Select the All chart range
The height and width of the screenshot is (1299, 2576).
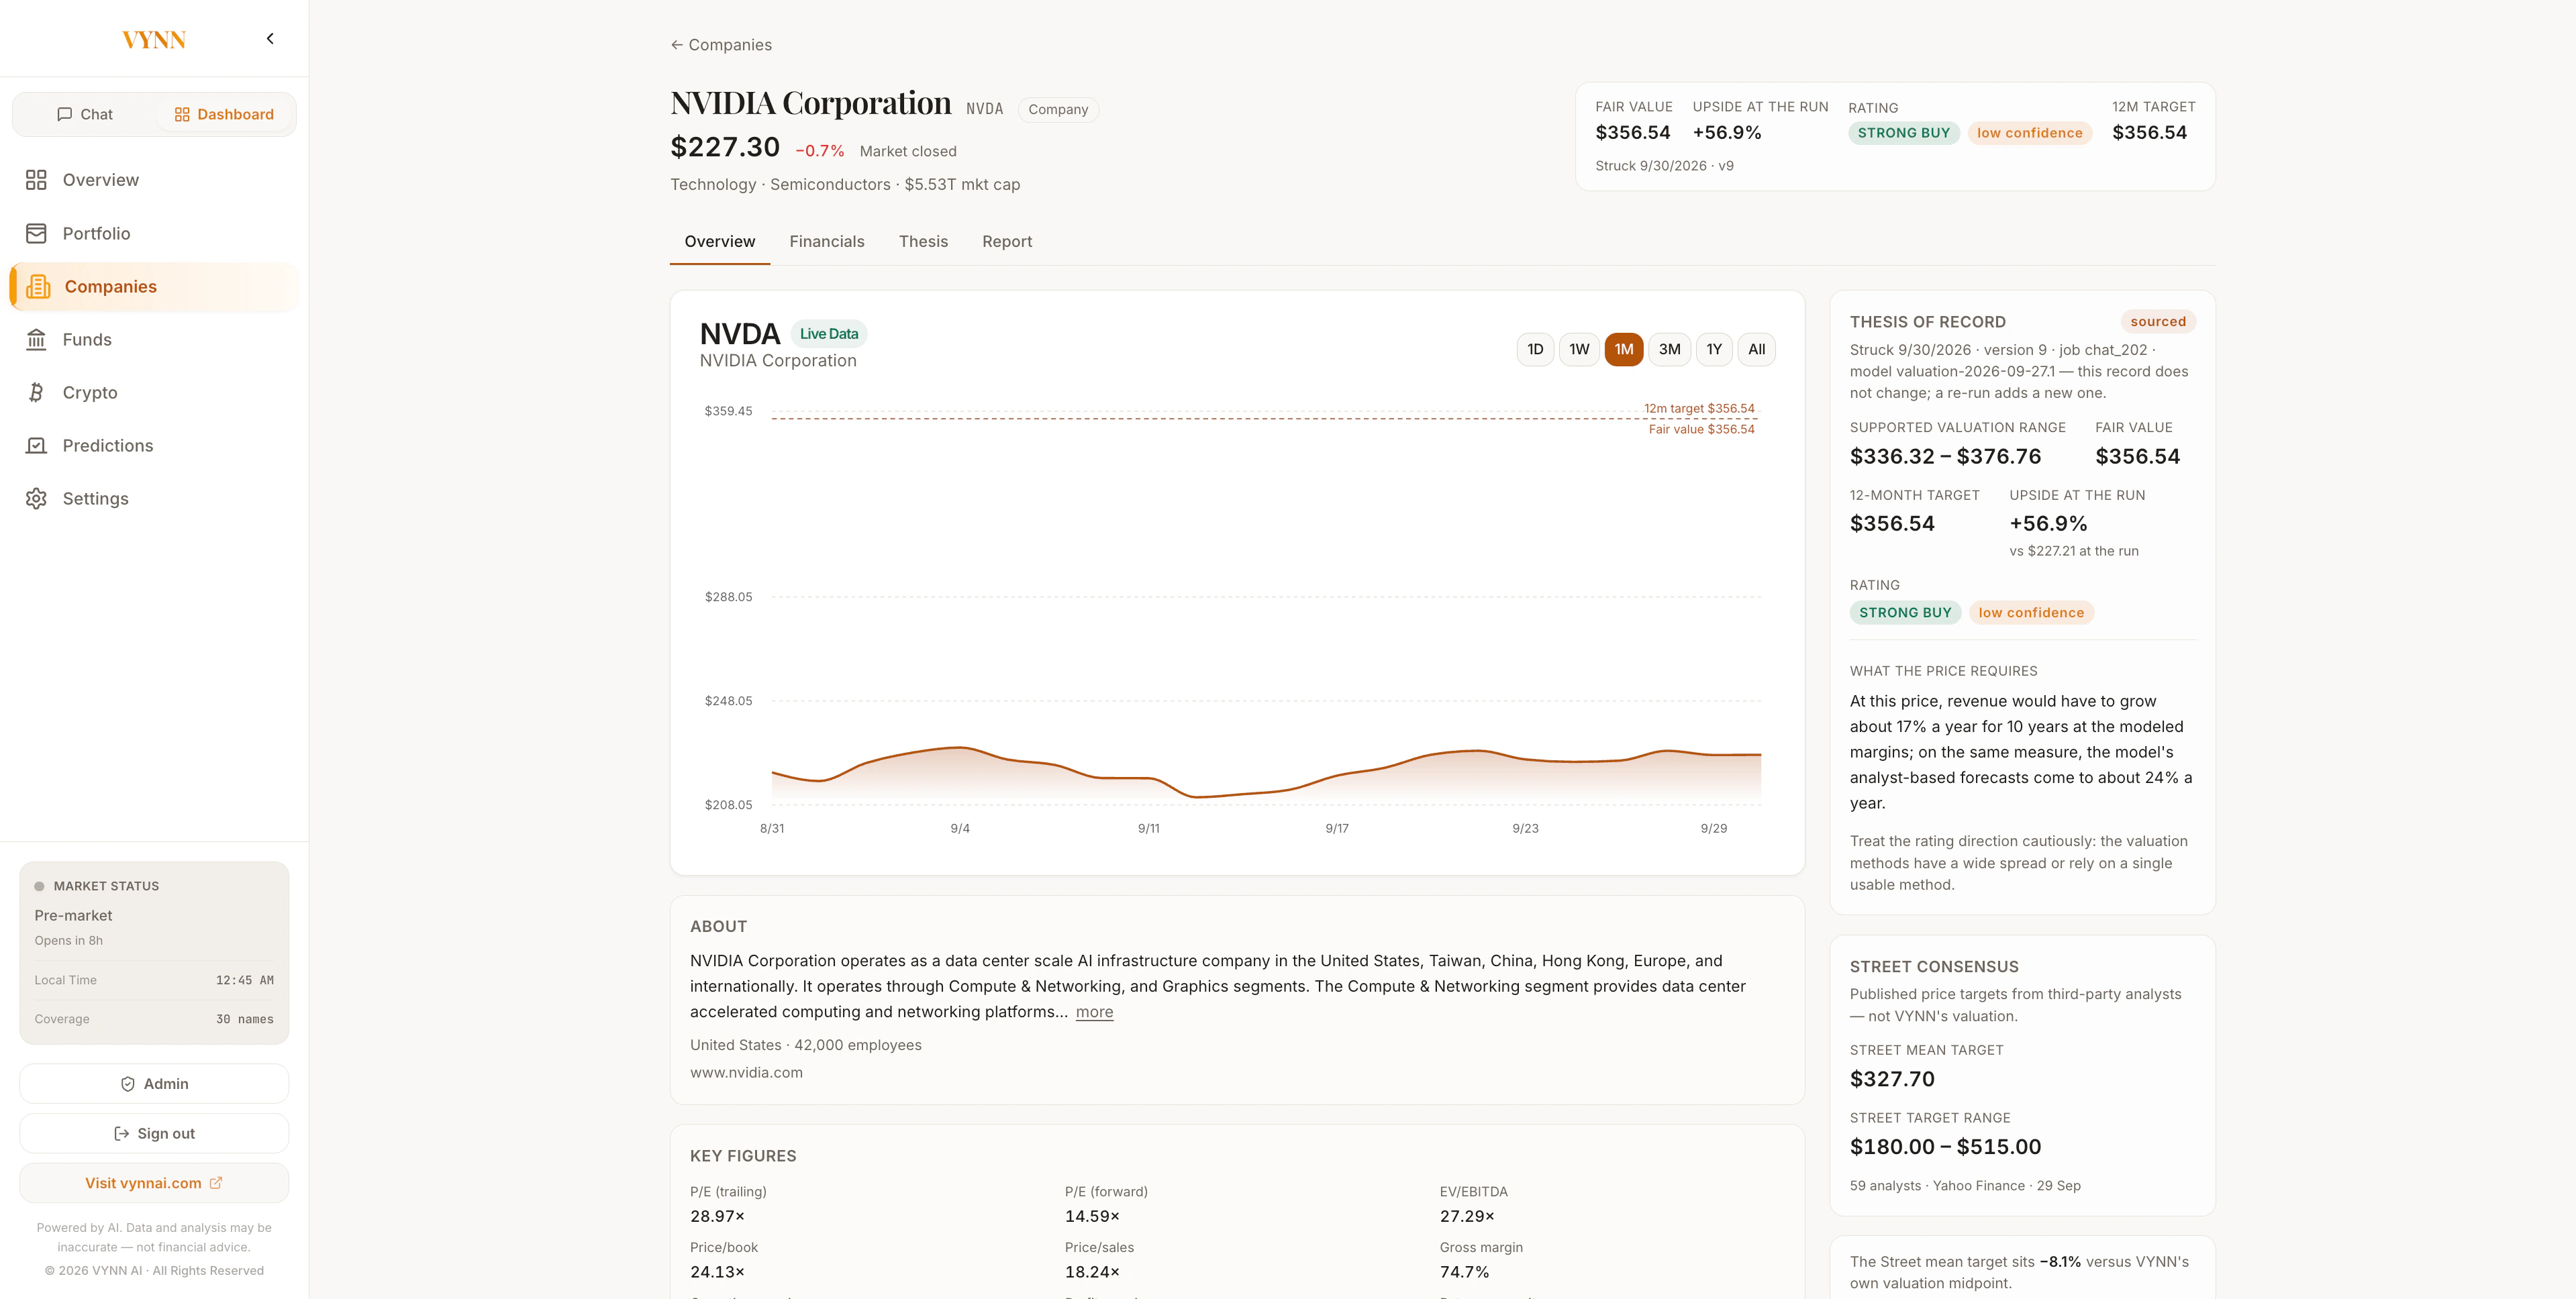click(x=1757, y=350)
